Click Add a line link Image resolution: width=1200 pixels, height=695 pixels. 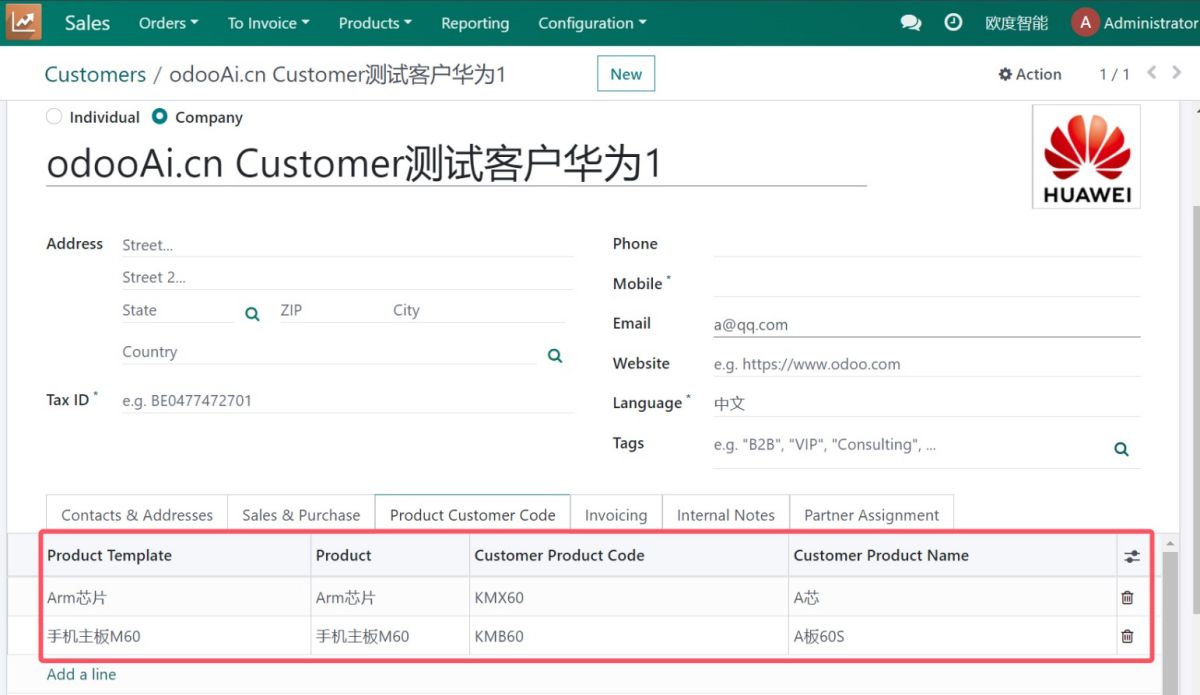coord(81,674)
